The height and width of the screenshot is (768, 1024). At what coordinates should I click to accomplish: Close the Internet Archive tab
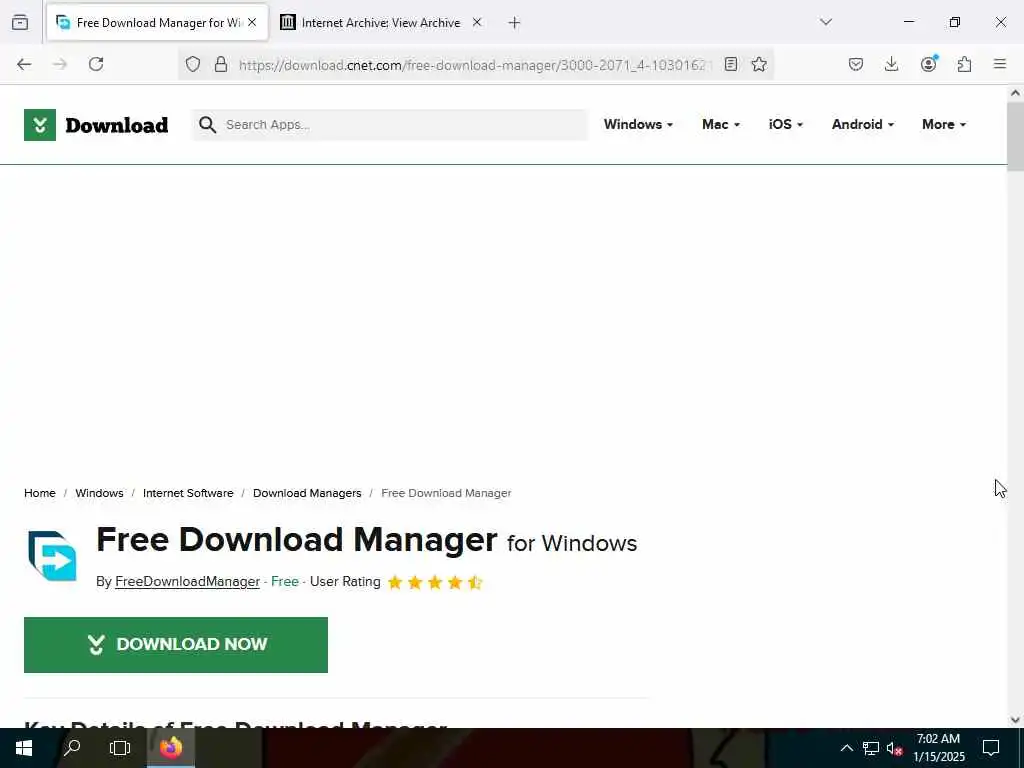(x=477, y=22)
